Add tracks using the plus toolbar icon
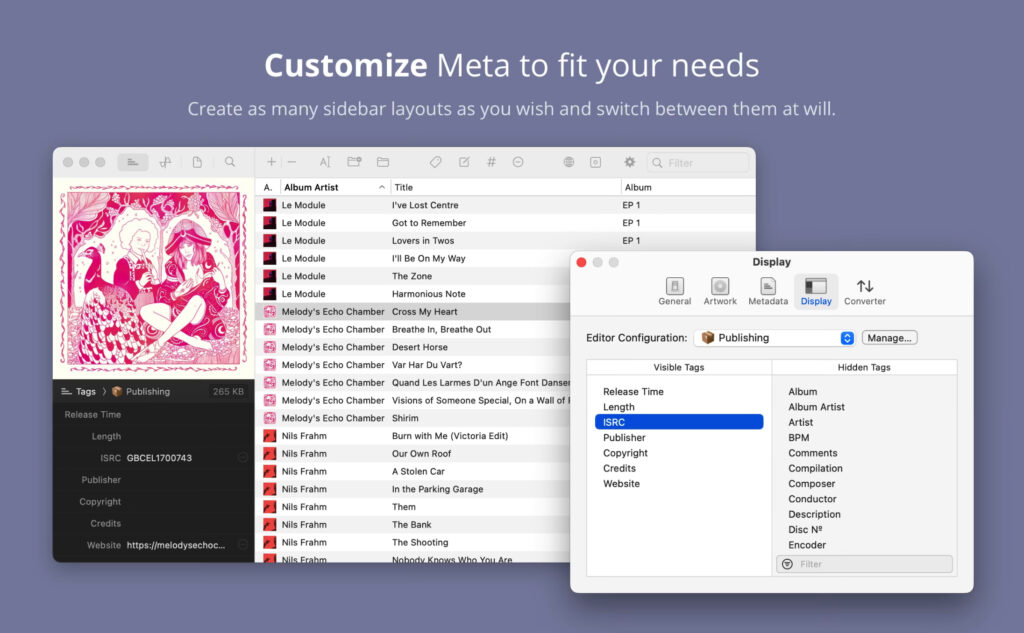This screenshot has width=1024, height=633. pyautogui.click(x=270, y=161)
